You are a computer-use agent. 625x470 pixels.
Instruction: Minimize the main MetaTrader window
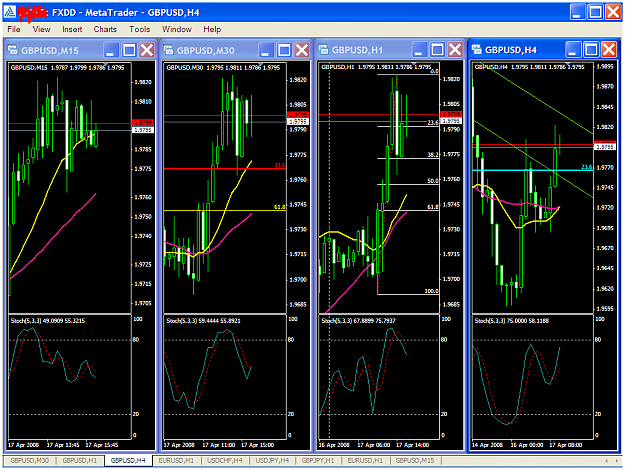coord(577,12)
